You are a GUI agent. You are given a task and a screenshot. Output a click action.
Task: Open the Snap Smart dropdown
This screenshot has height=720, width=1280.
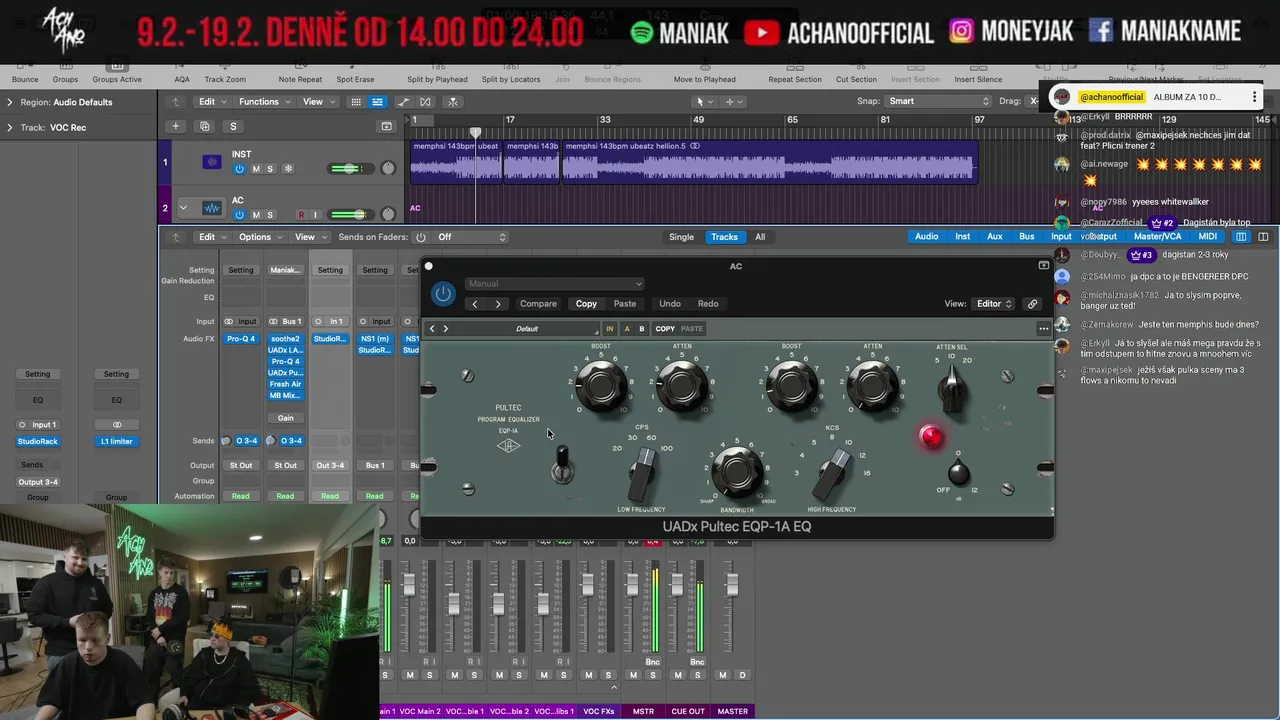(937, 101)
